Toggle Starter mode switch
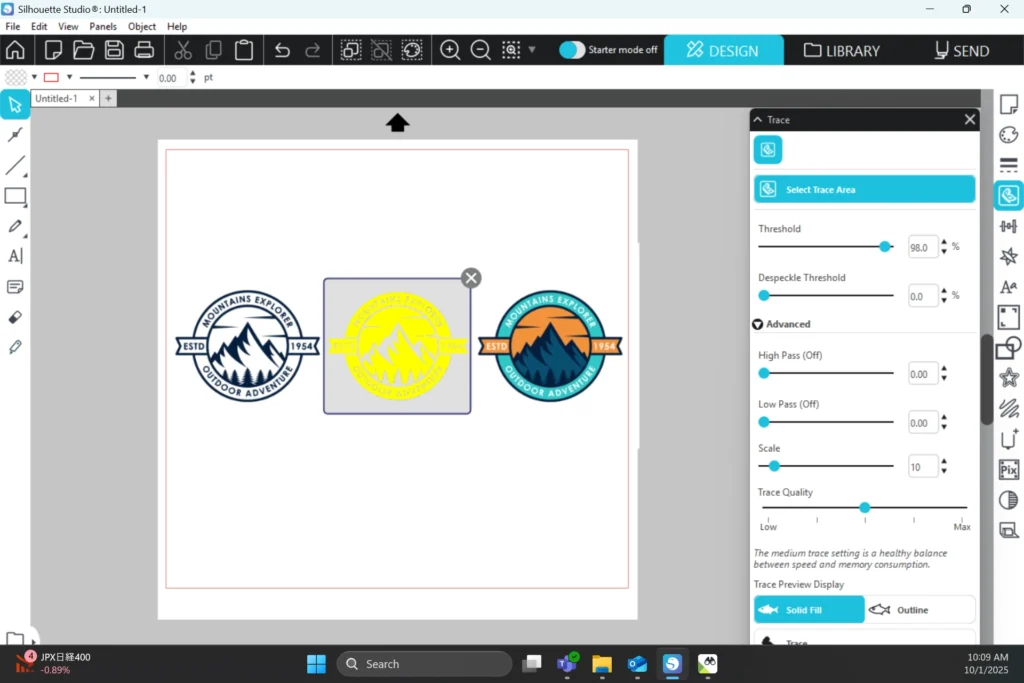The width and height of the screenshot is (1024, 683). [572, 50]
